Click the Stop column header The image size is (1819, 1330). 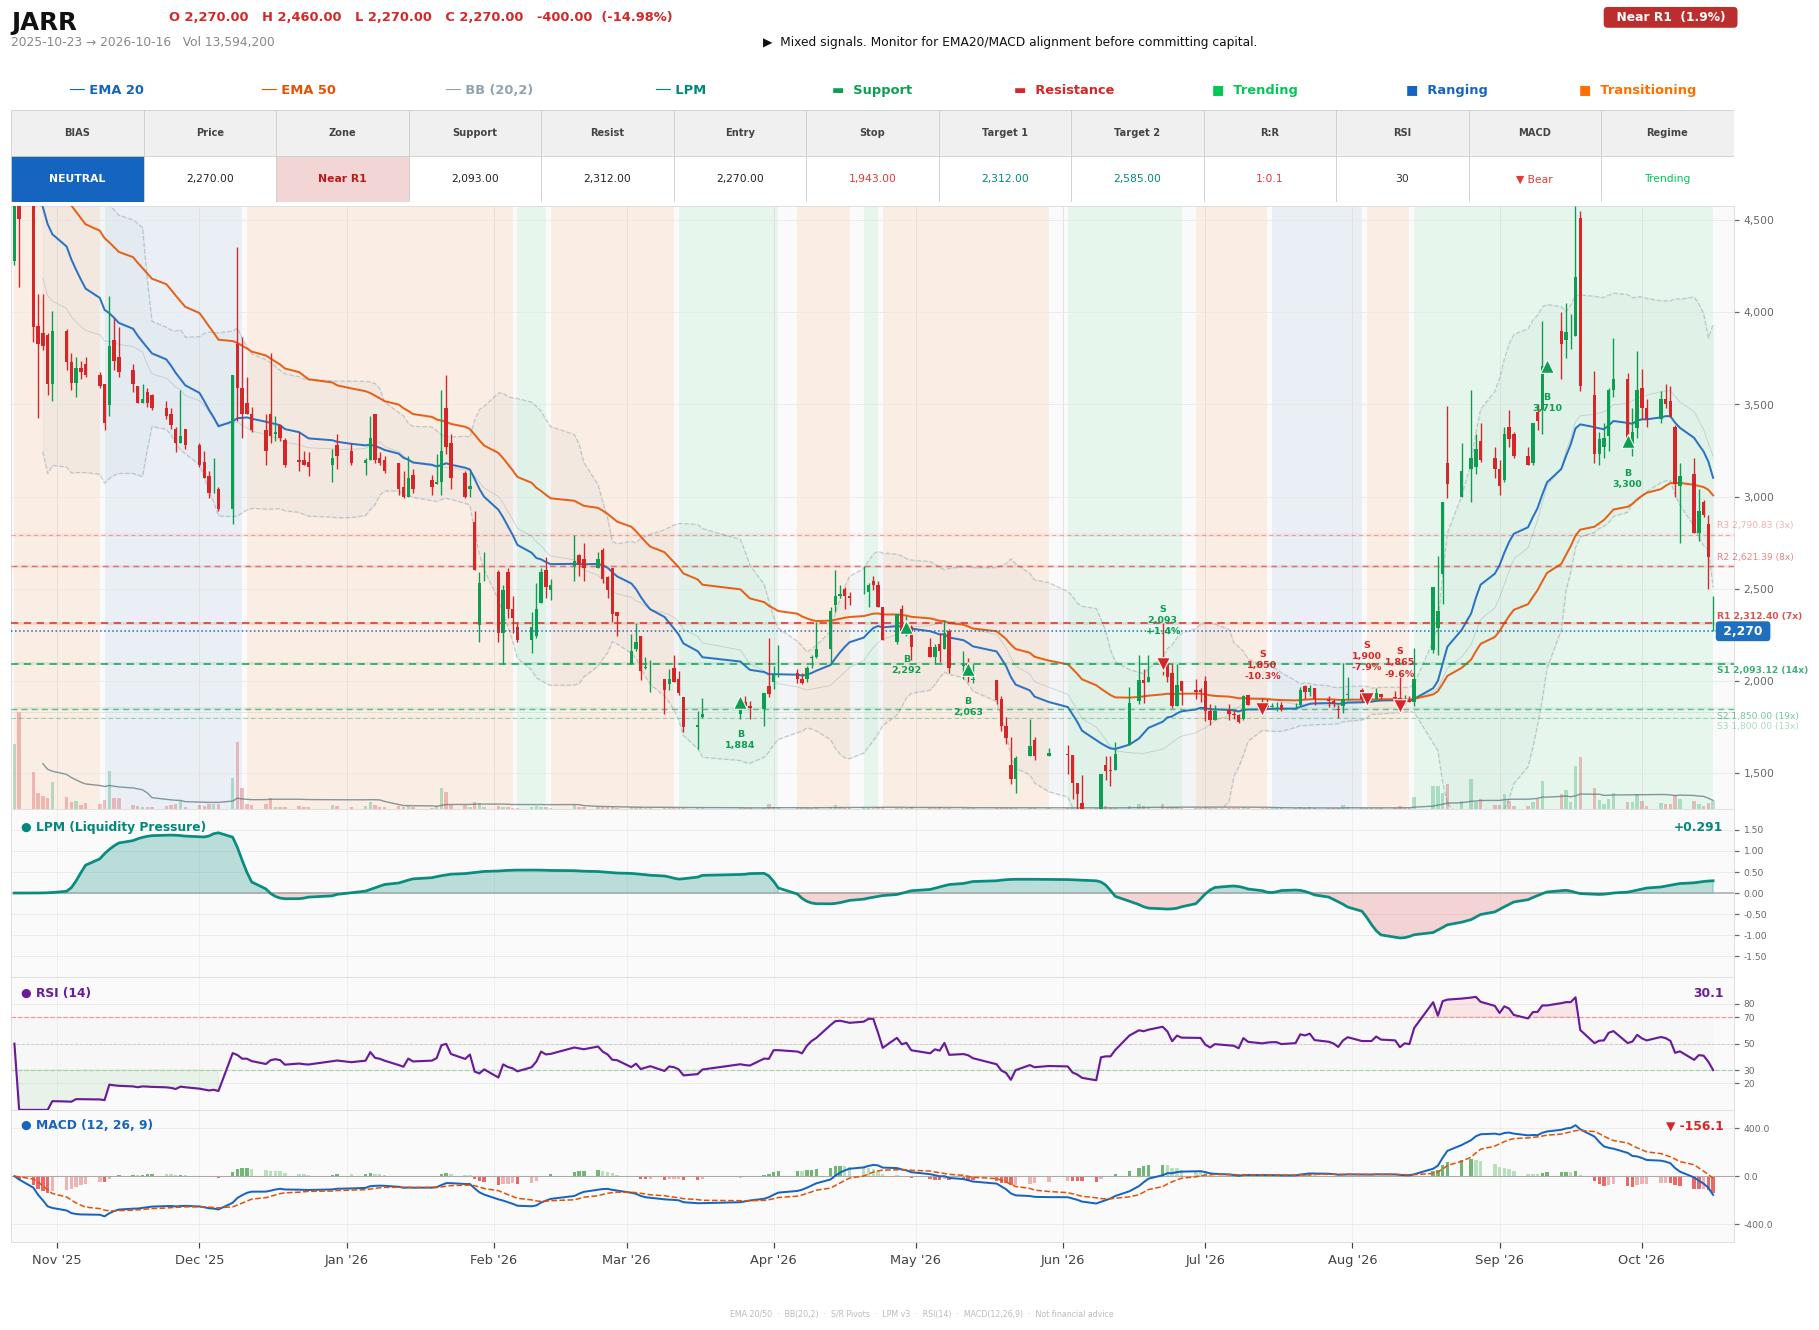pos(872,133)
